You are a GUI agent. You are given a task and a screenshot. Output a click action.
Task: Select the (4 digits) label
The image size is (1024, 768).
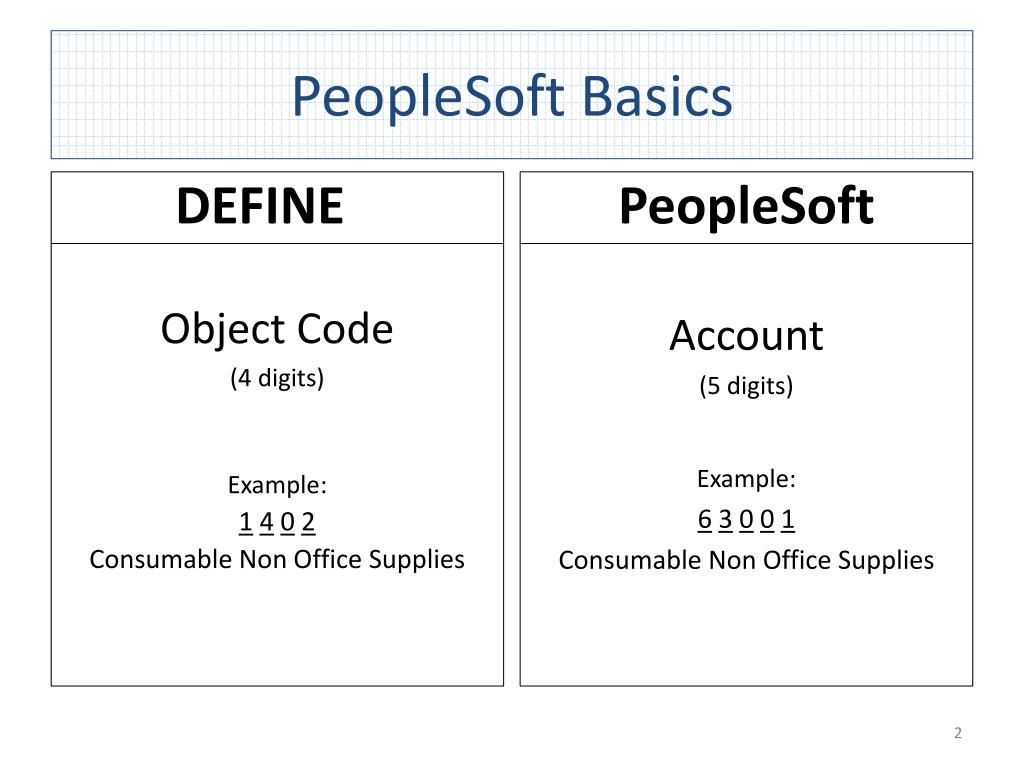277,378
